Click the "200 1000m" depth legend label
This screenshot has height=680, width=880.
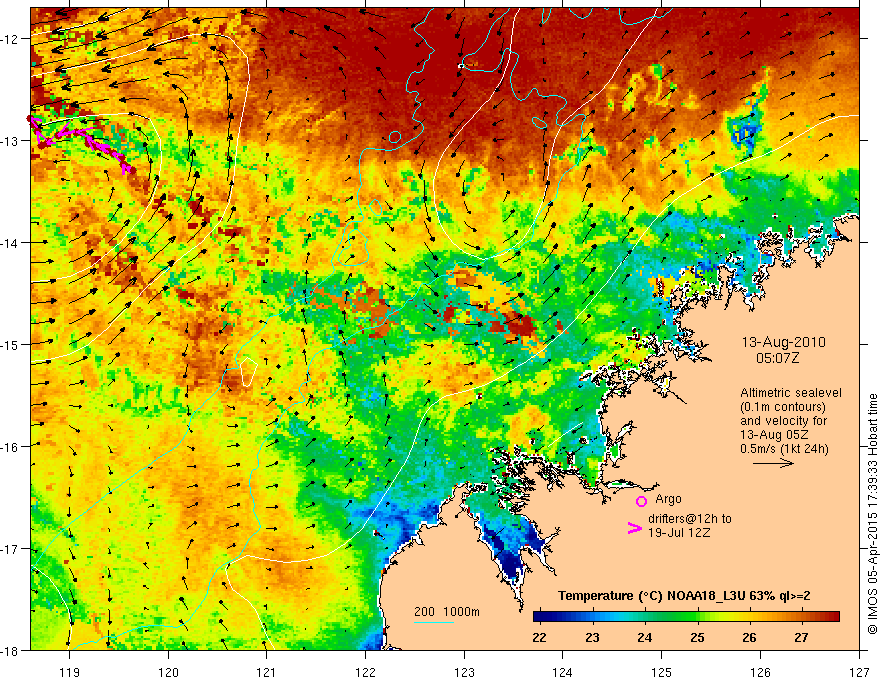[447, 612]
